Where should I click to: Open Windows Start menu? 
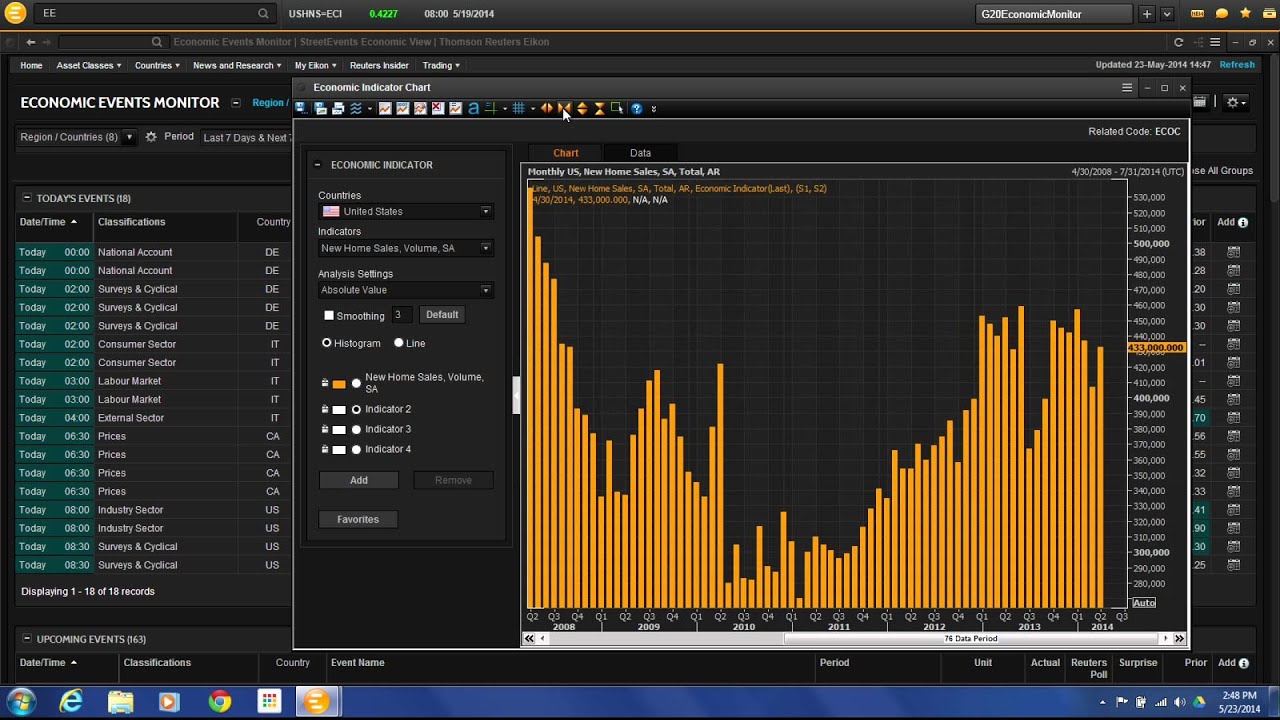pyautogui.click(x=21, y=701)
